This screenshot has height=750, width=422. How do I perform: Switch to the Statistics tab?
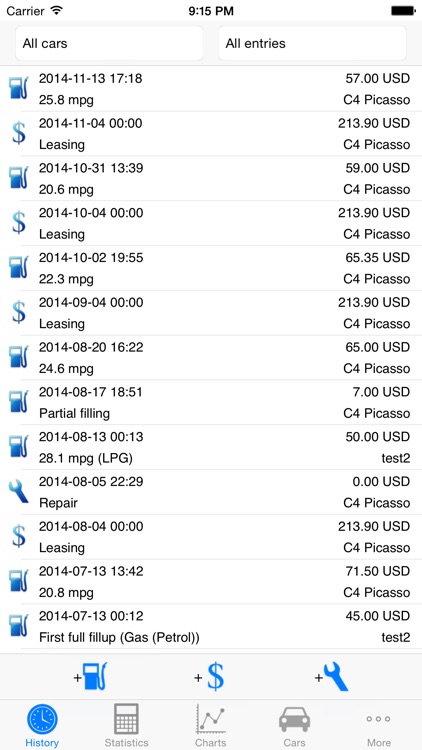point(126,725)
